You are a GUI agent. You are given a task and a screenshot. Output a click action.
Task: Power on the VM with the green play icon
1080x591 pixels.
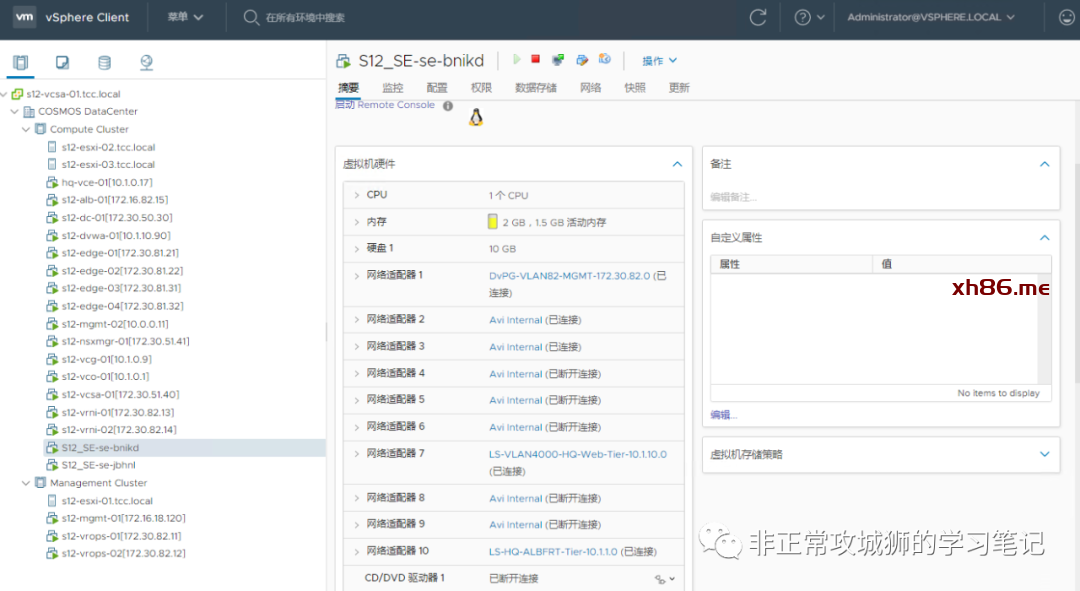click(x=517, y=60)
